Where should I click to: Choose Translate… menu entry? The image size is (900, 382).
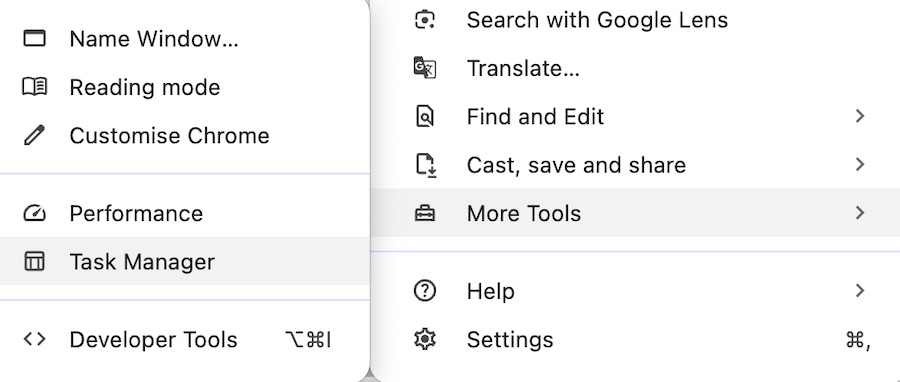(x=635, y=68)
